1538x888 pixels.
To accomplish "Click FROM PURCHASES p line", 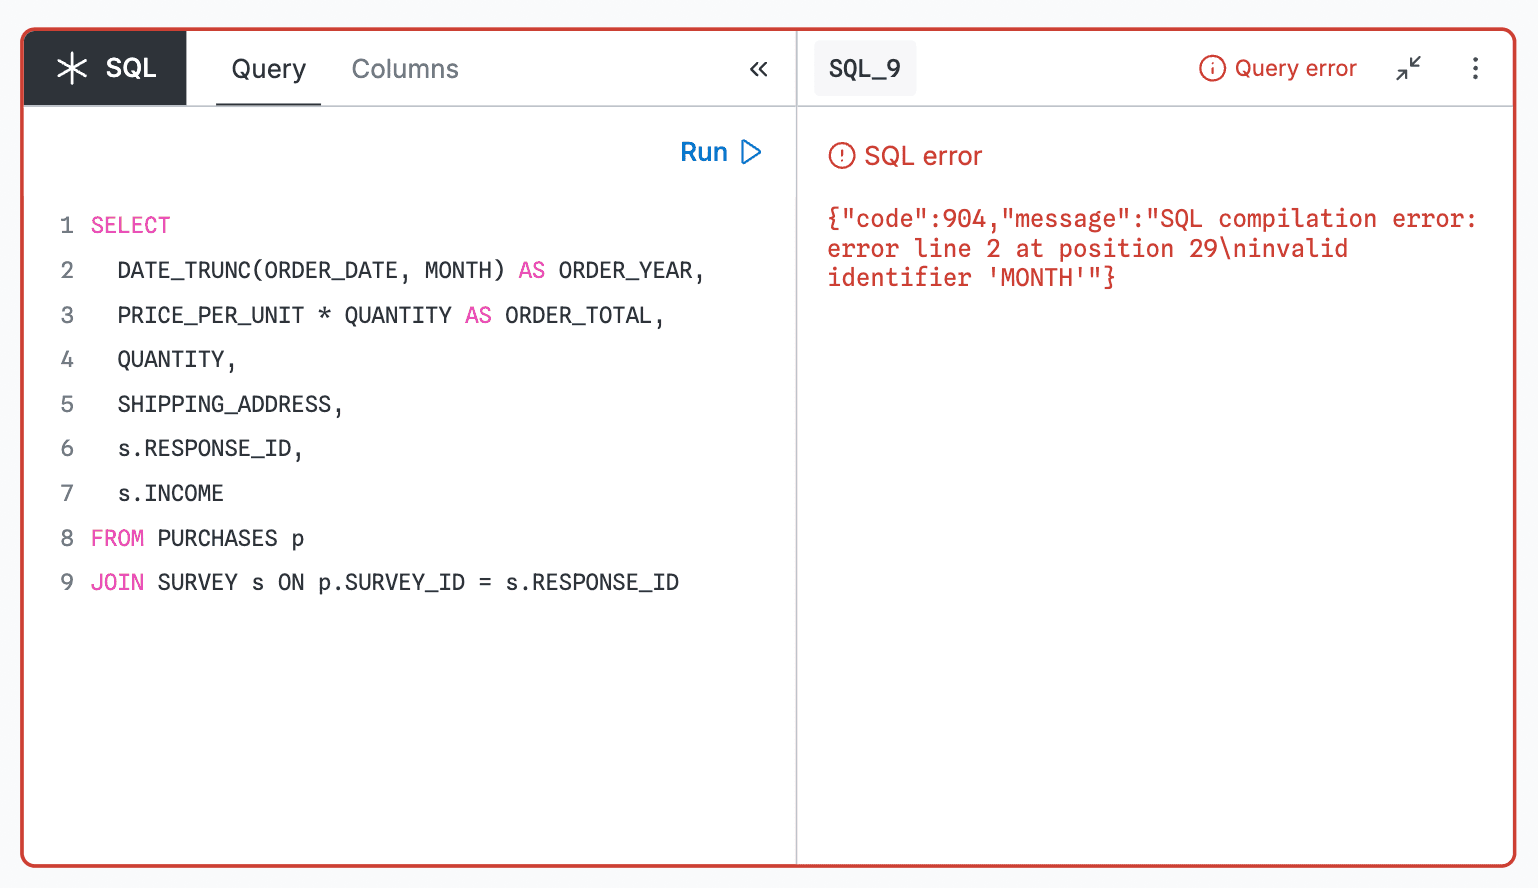I will click(x=197, y=539).
